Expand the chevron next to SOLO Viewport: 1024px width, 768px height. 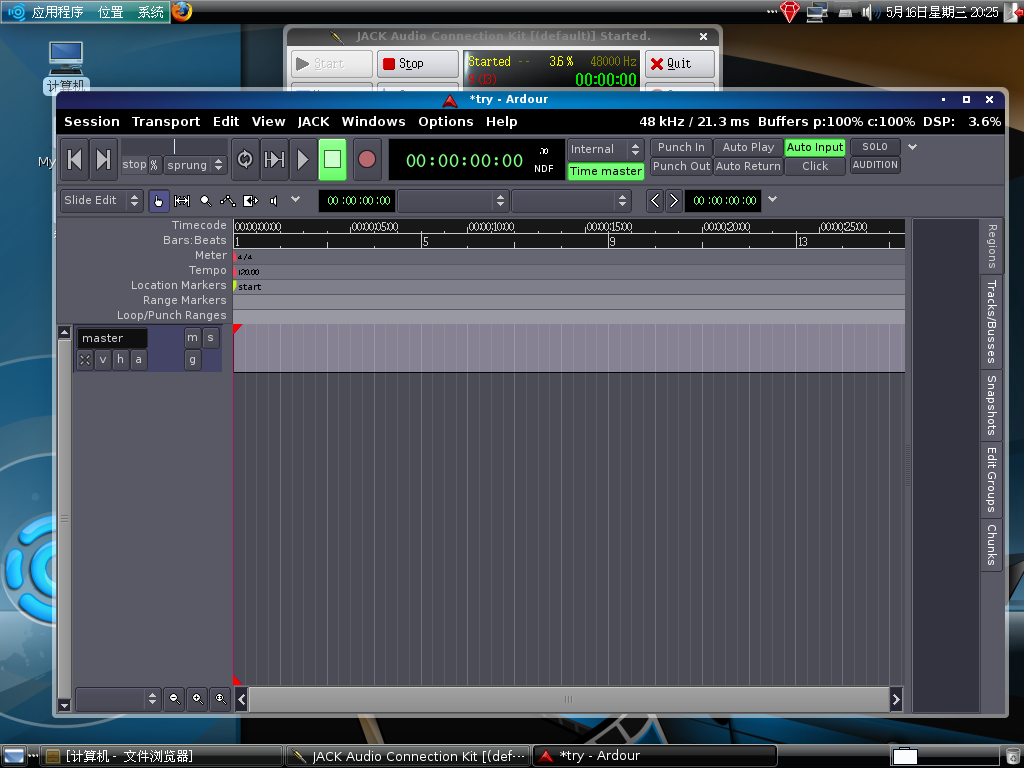[x=912, y=147]
